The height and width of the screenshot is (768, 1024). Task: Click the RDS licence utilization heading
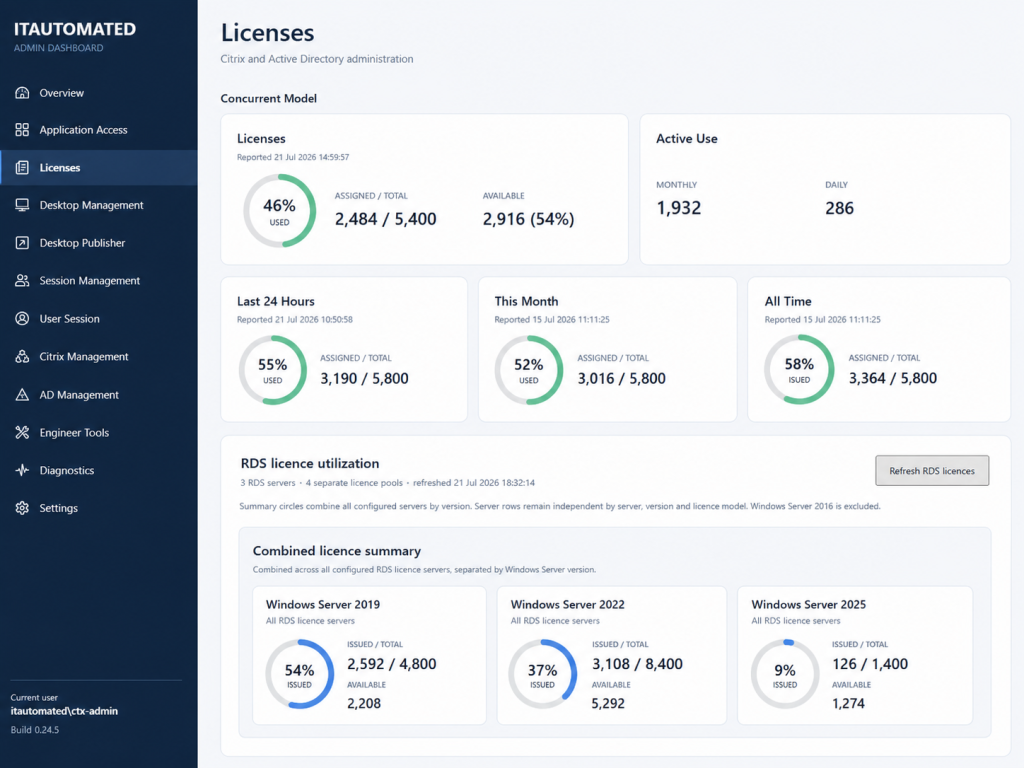tap(310, 464)
